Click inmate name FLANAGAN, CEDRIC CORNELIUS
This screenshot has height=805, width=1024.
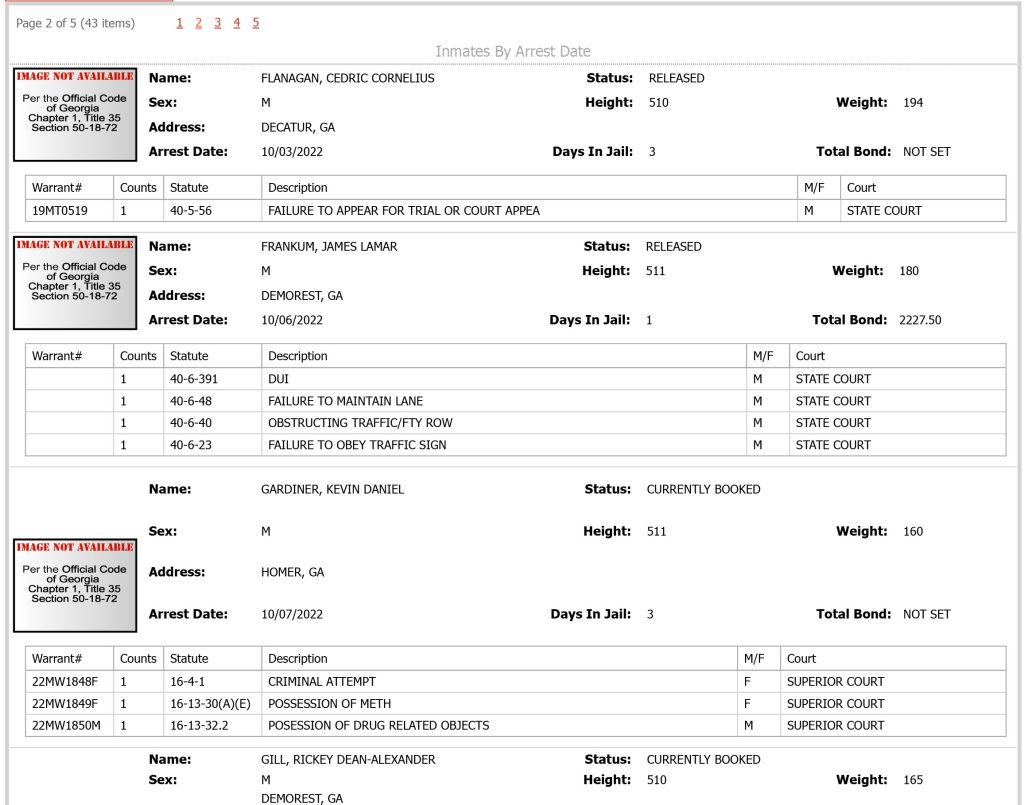coord(347,78)
